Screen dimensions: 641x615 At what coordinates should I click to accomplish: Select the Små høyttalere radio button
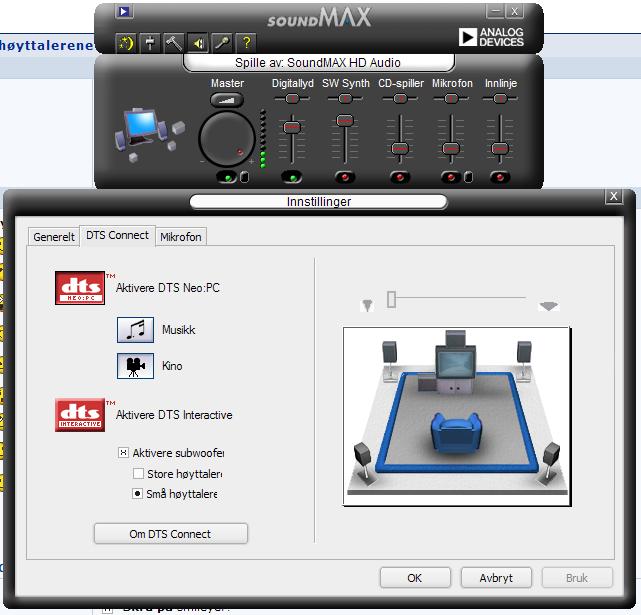pos(137,494)
